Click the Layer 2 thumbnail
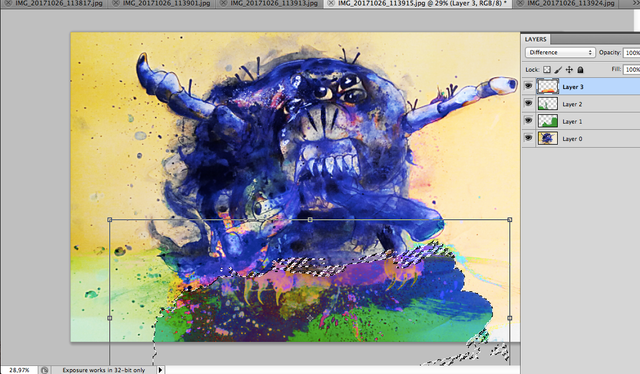 (547, 104)
